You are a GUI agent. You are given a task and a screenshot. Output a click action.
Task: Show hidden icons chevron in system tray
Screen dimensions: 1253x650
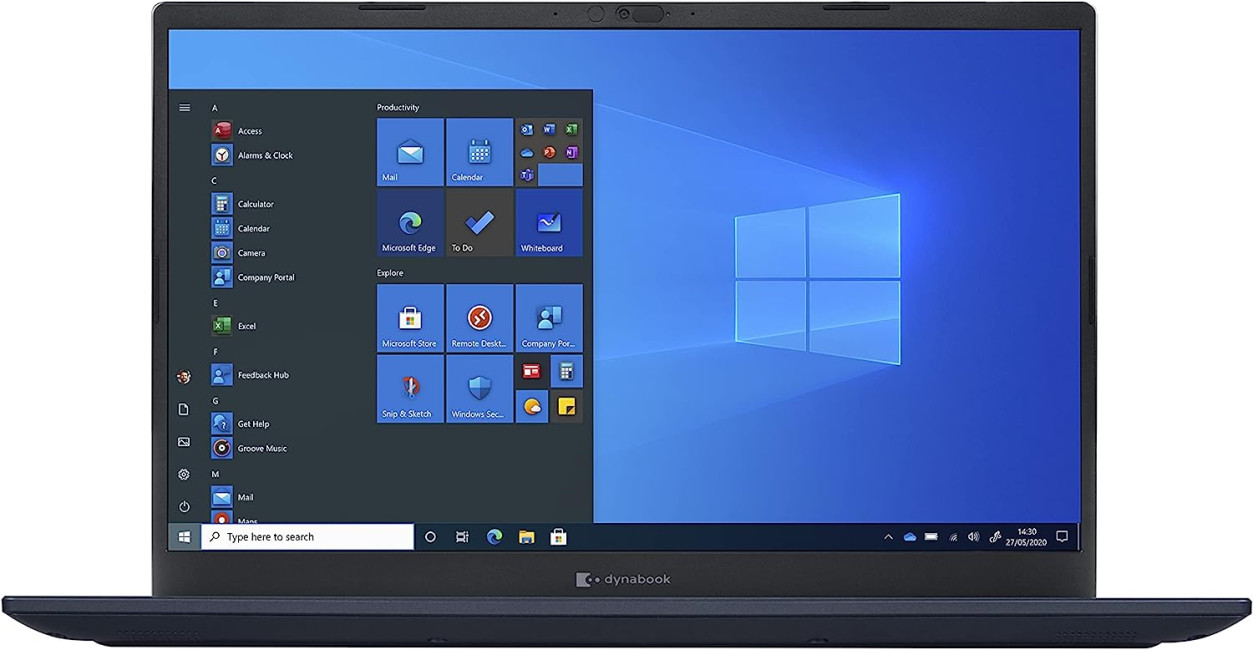pyautogui.click(x=888, y=537)
